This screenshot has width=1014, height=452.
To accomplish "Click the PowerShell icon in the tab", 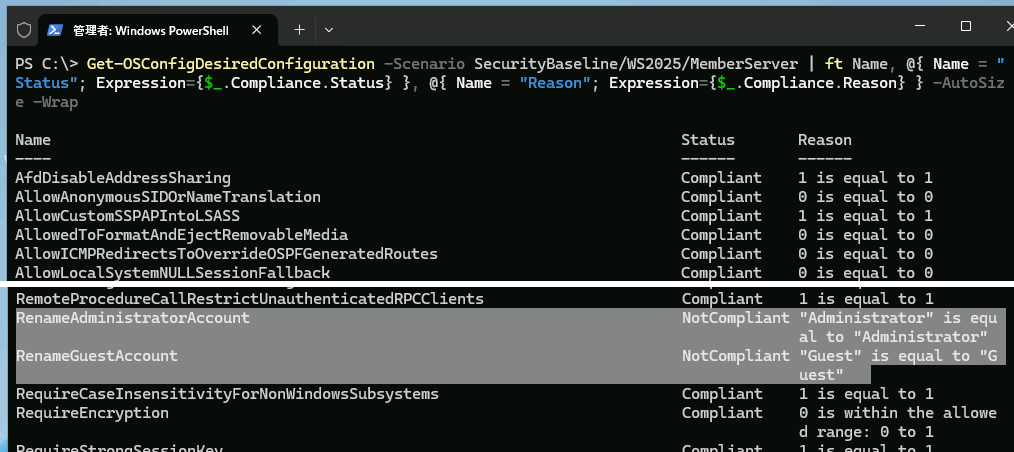I will (x=58, y=28).
